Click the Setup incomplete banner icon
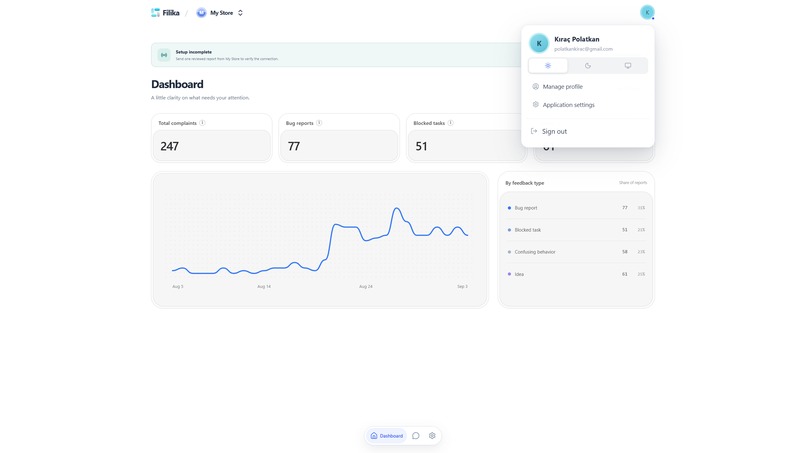 164,55
